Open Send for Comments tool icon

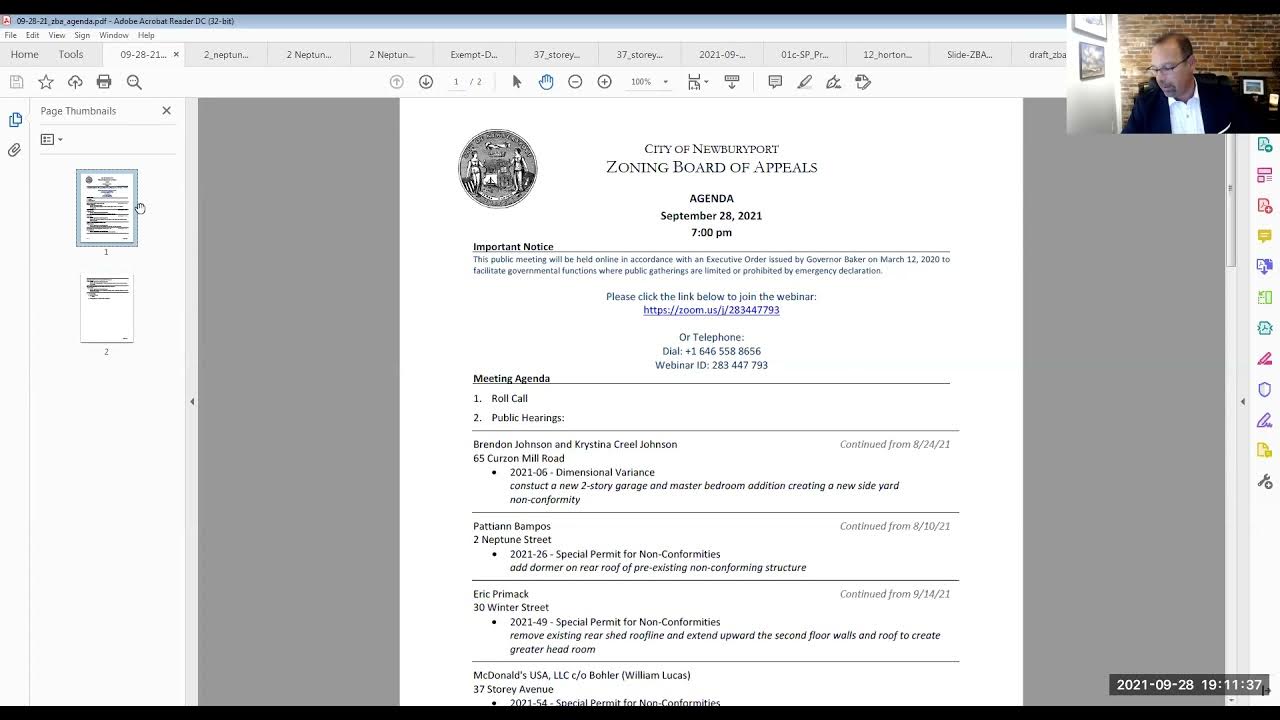(x=1265, y=450)
